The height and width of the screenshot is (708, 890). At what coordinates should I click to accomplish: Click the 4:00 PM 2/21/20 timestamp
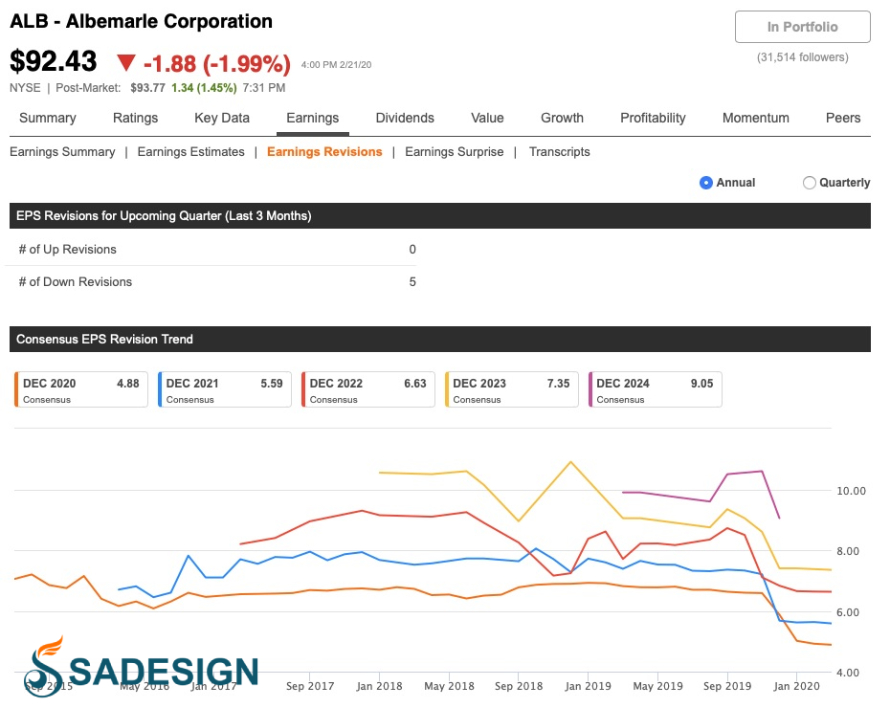(336, 65)
